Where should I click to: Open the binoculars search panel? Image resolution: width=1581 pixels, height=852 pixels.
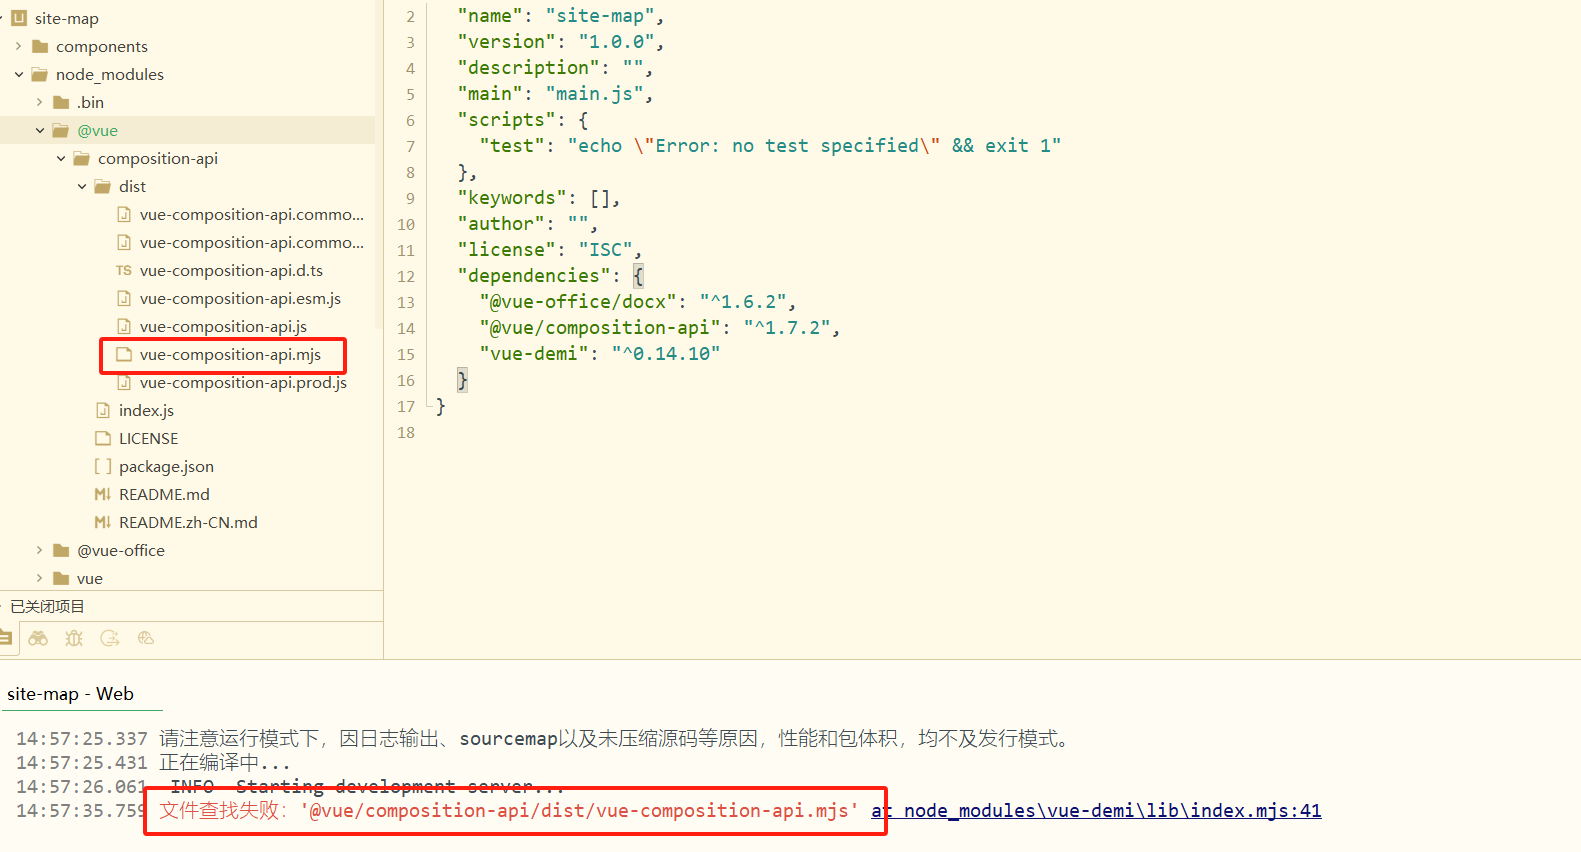38,638
